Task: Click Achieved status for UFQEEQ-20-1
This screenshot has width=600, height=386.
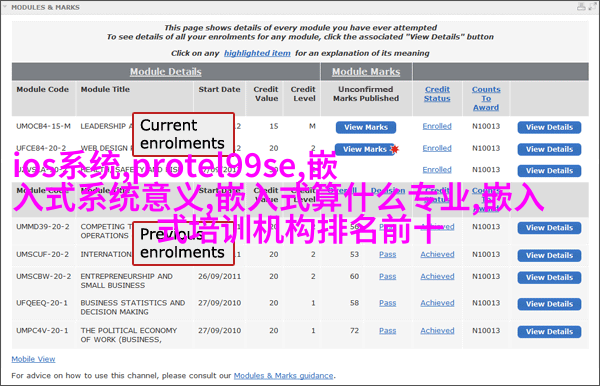Action: [x=437, y=303]
